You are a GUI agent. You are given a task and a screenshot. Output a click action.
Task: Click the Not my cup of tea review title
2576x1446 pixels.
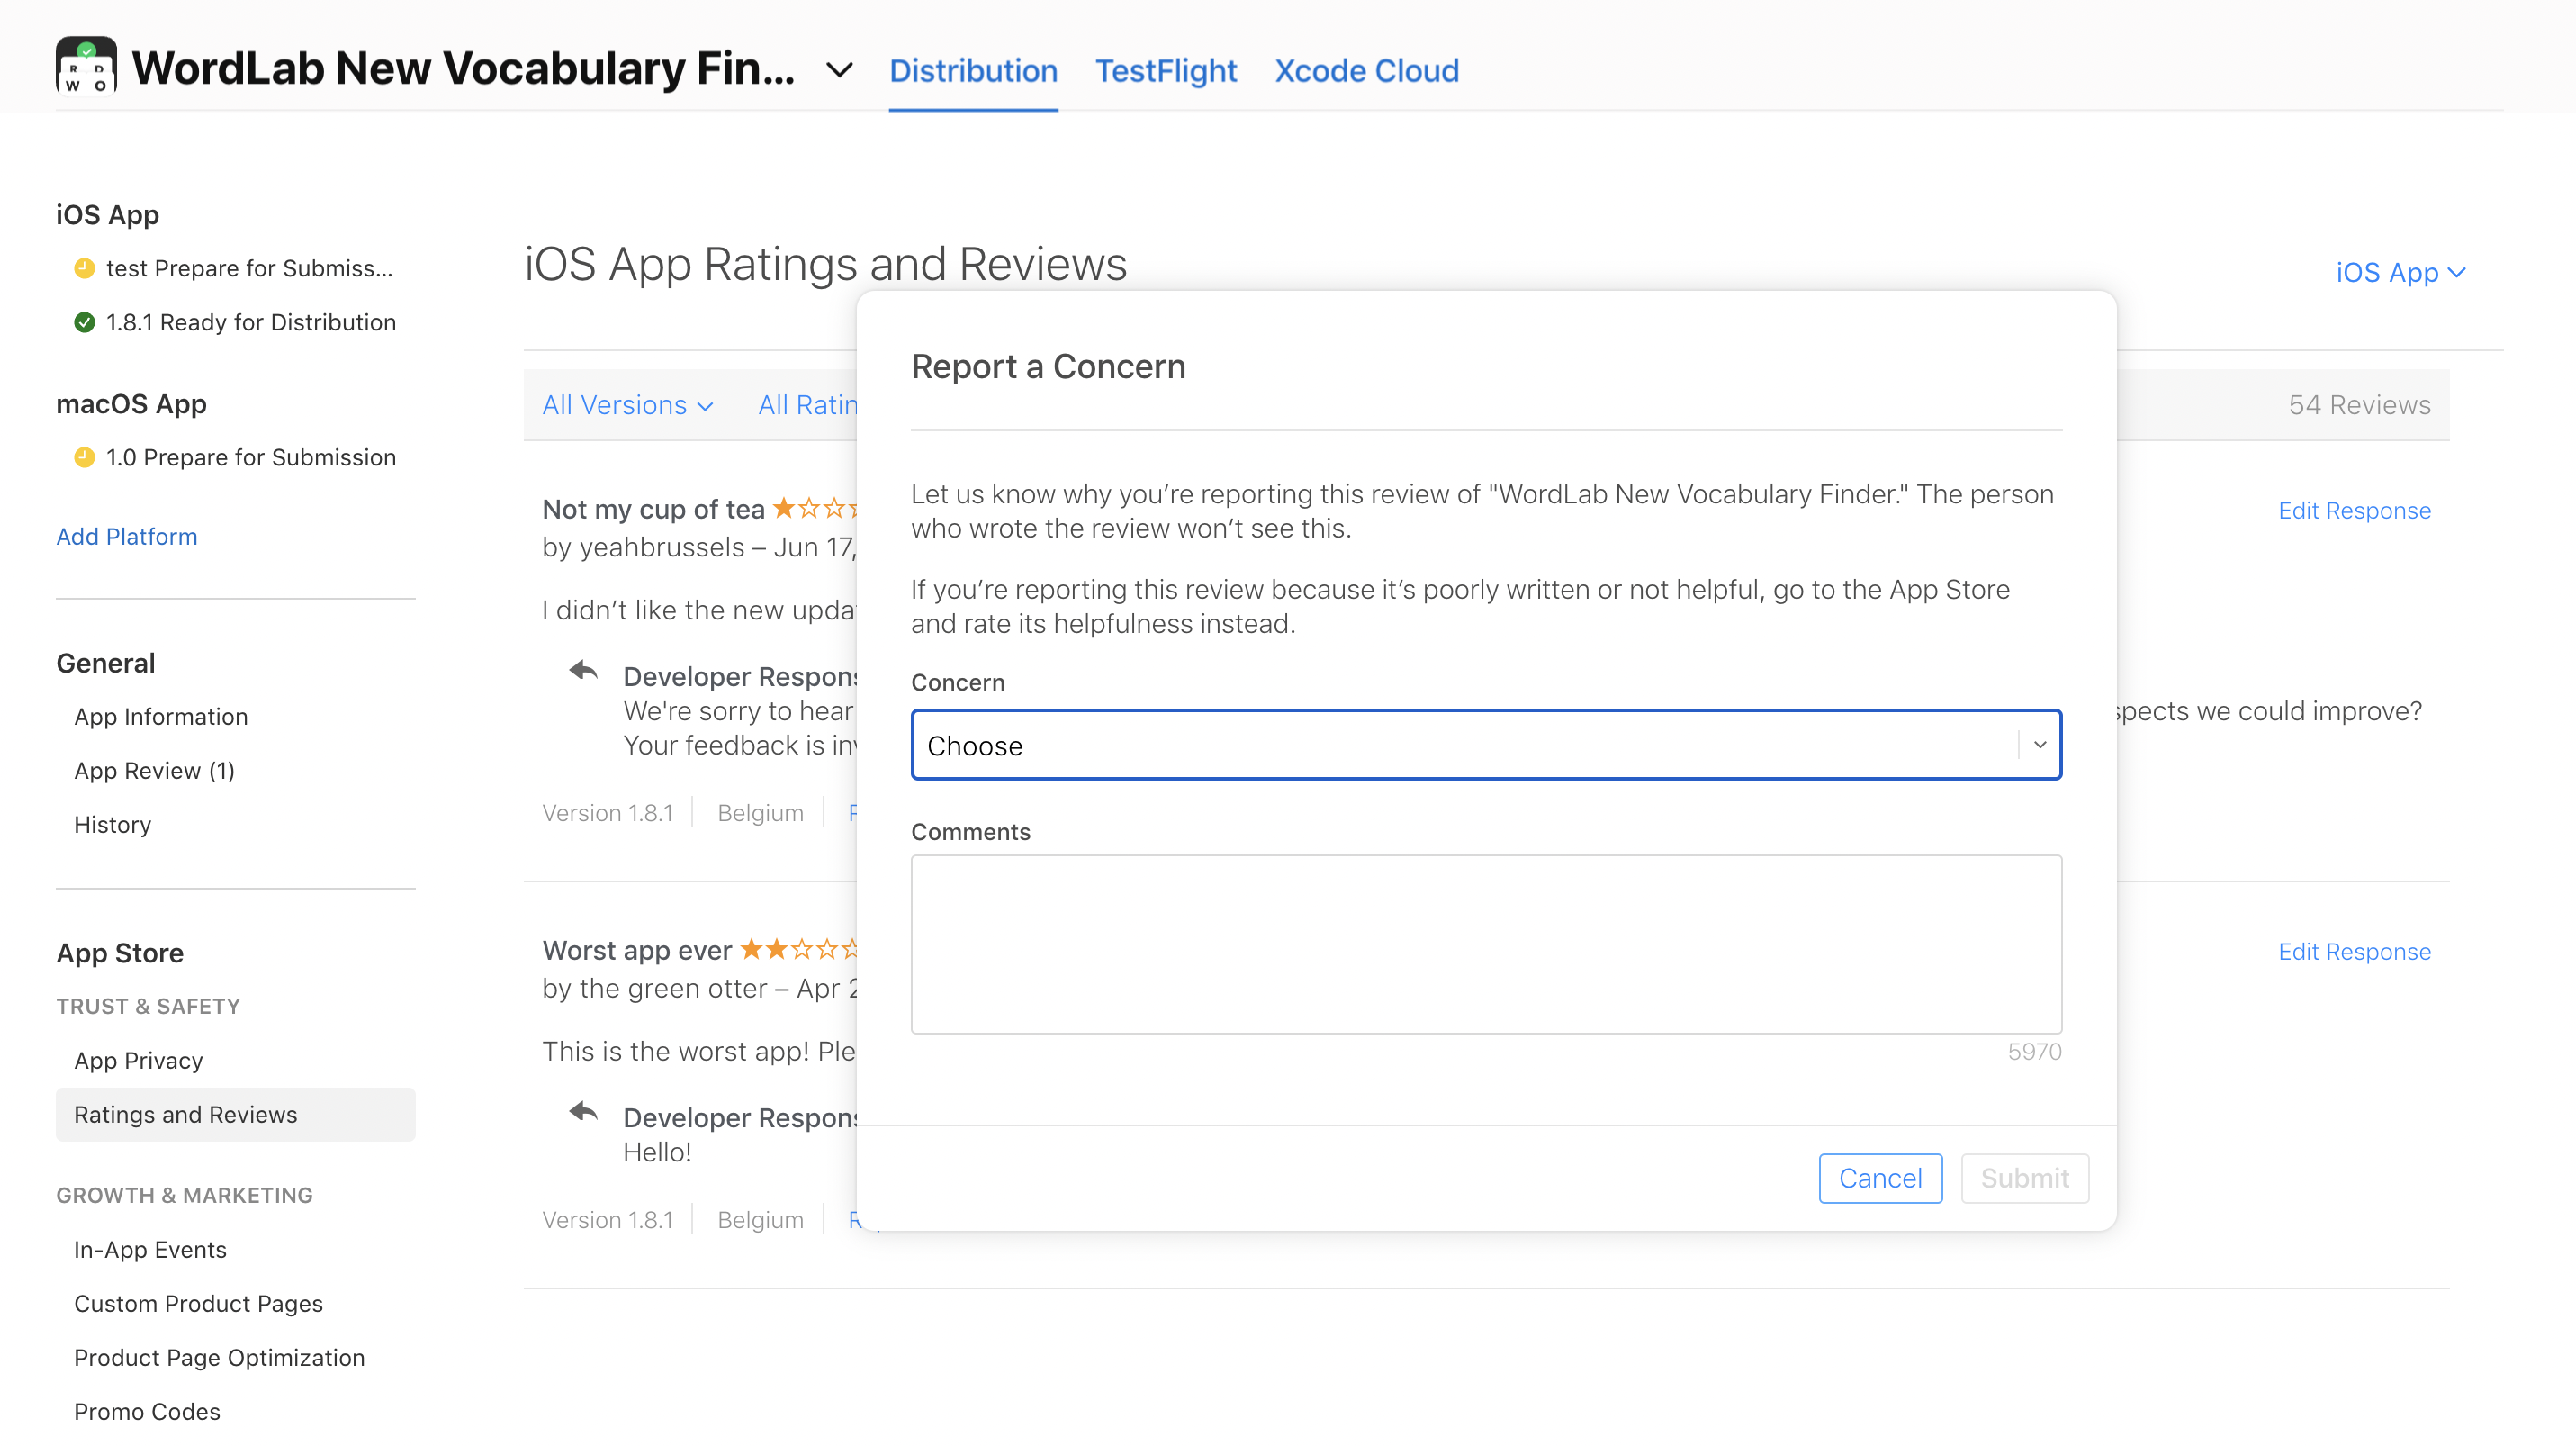pos(653,509)
